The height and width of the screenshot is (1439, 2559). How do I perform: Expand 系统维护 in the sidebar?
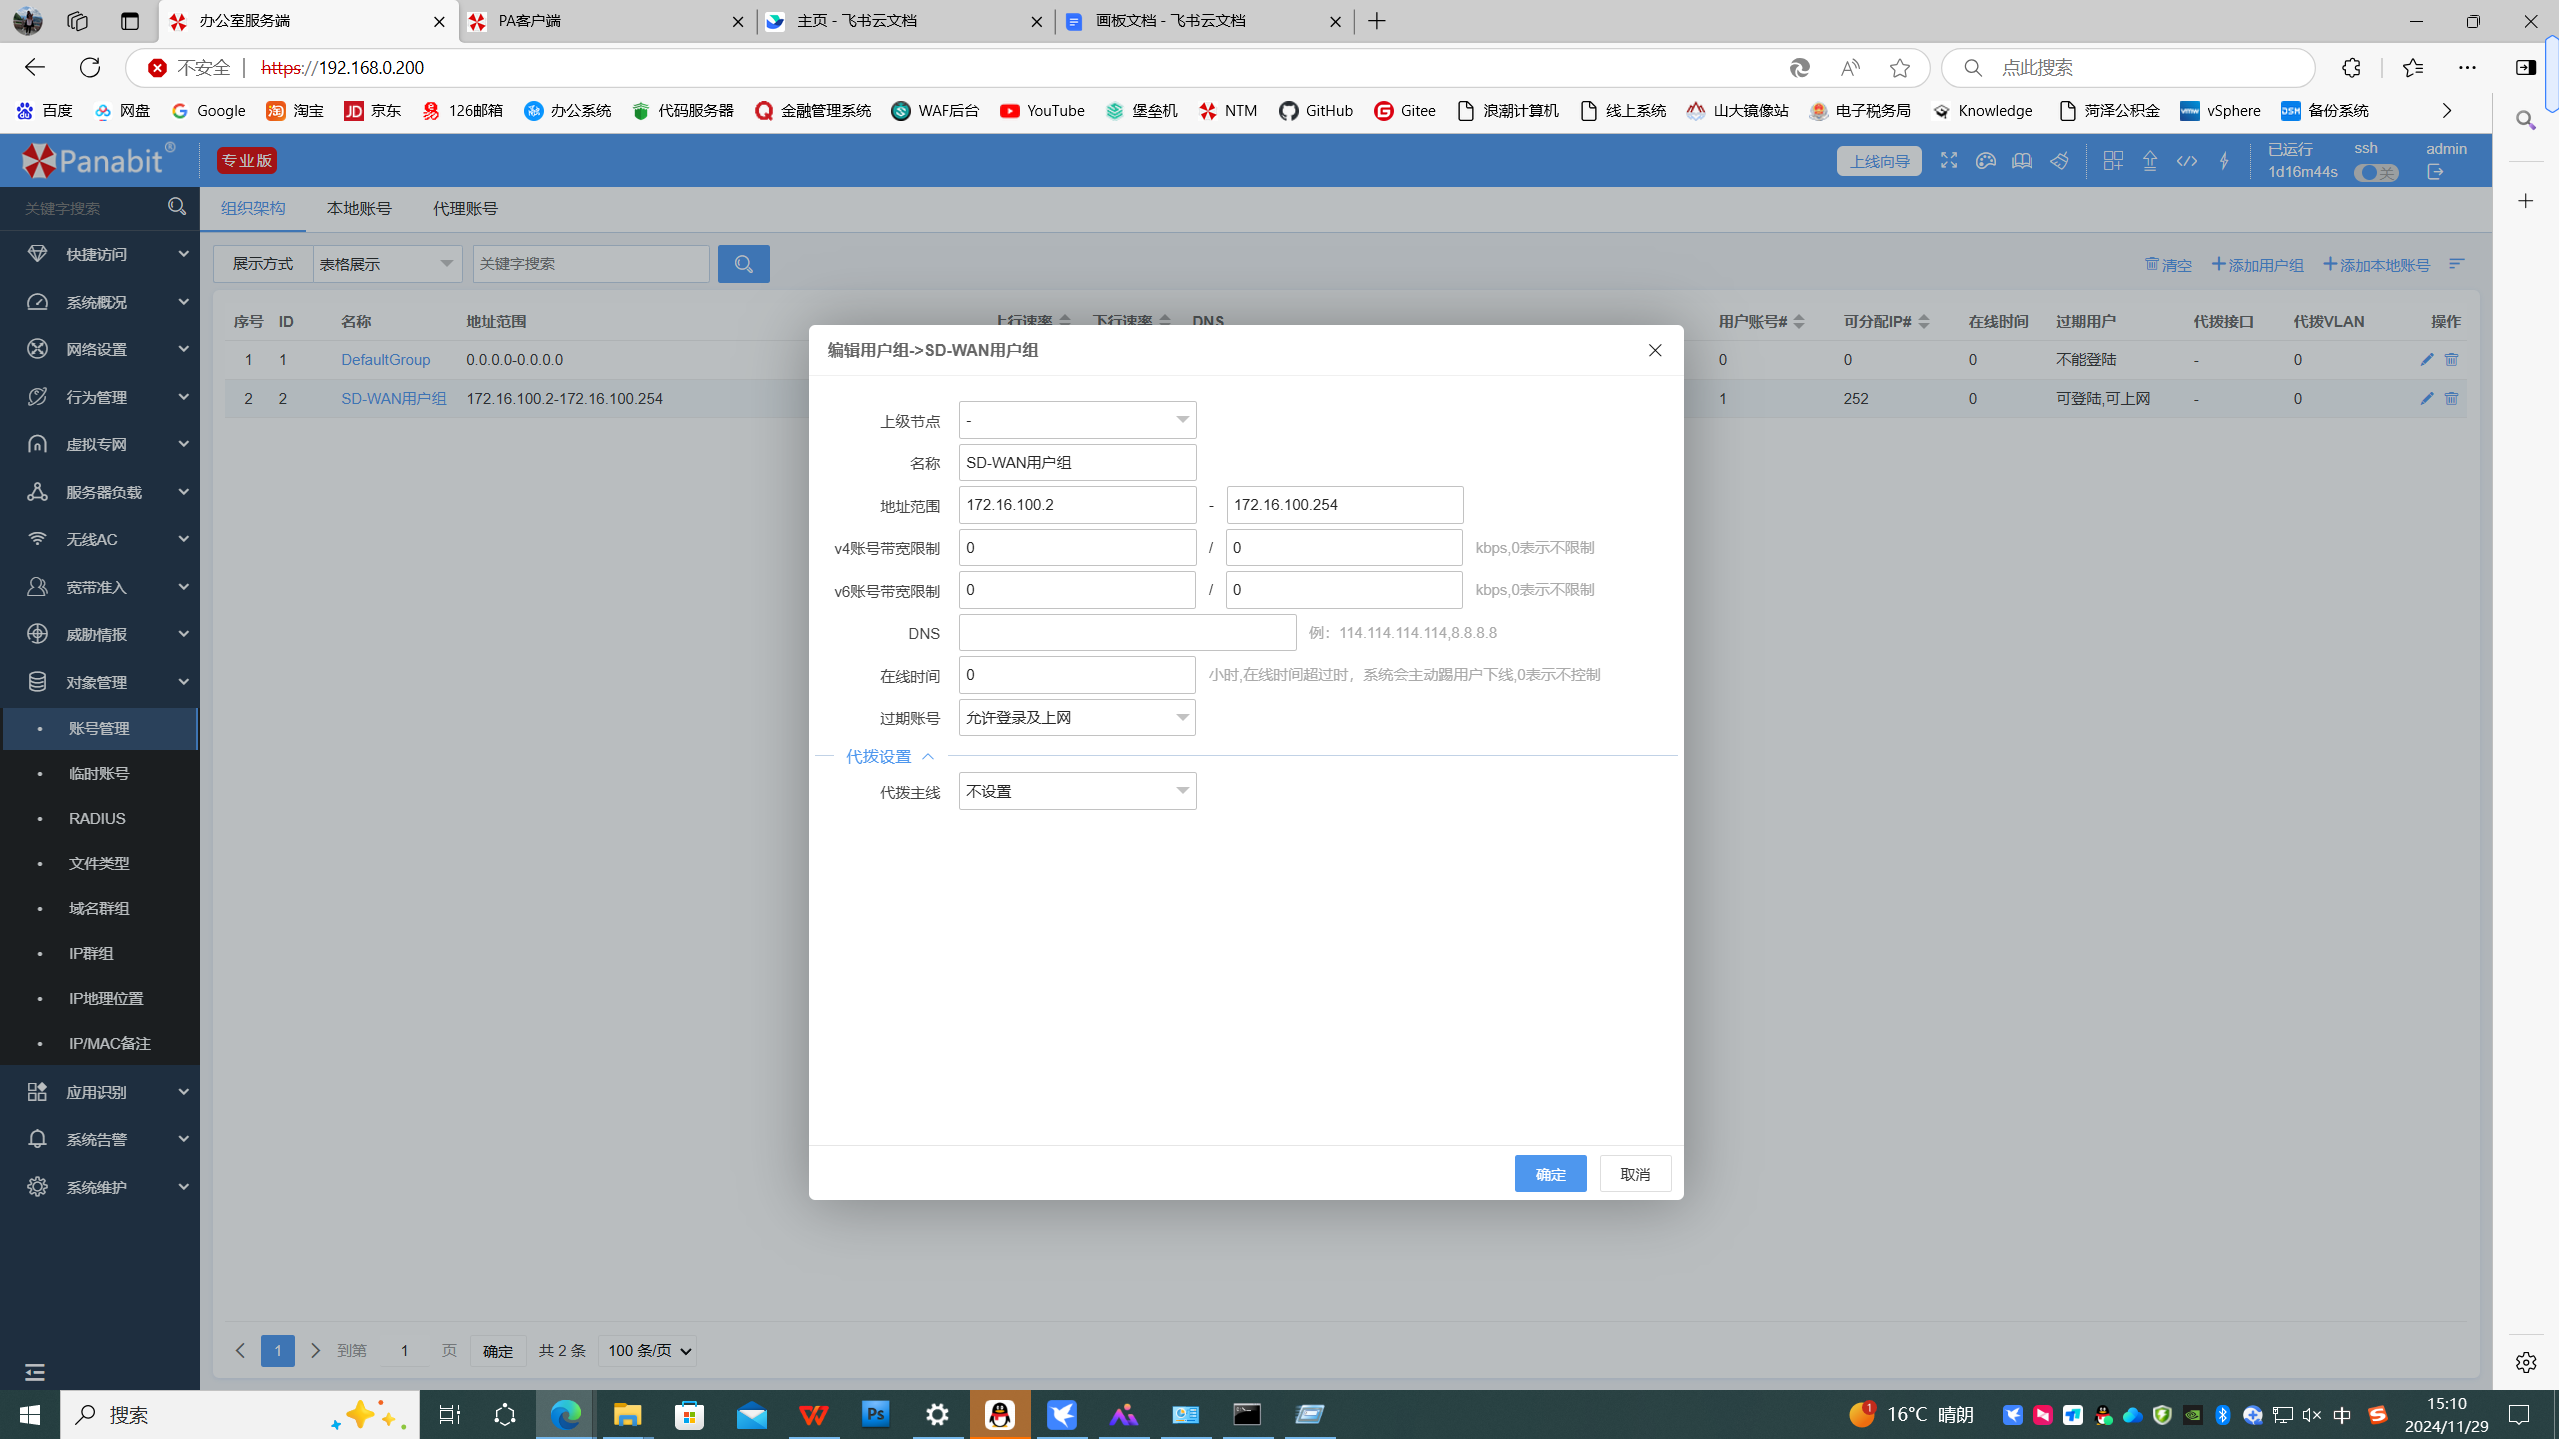[x=100, y=1187]
